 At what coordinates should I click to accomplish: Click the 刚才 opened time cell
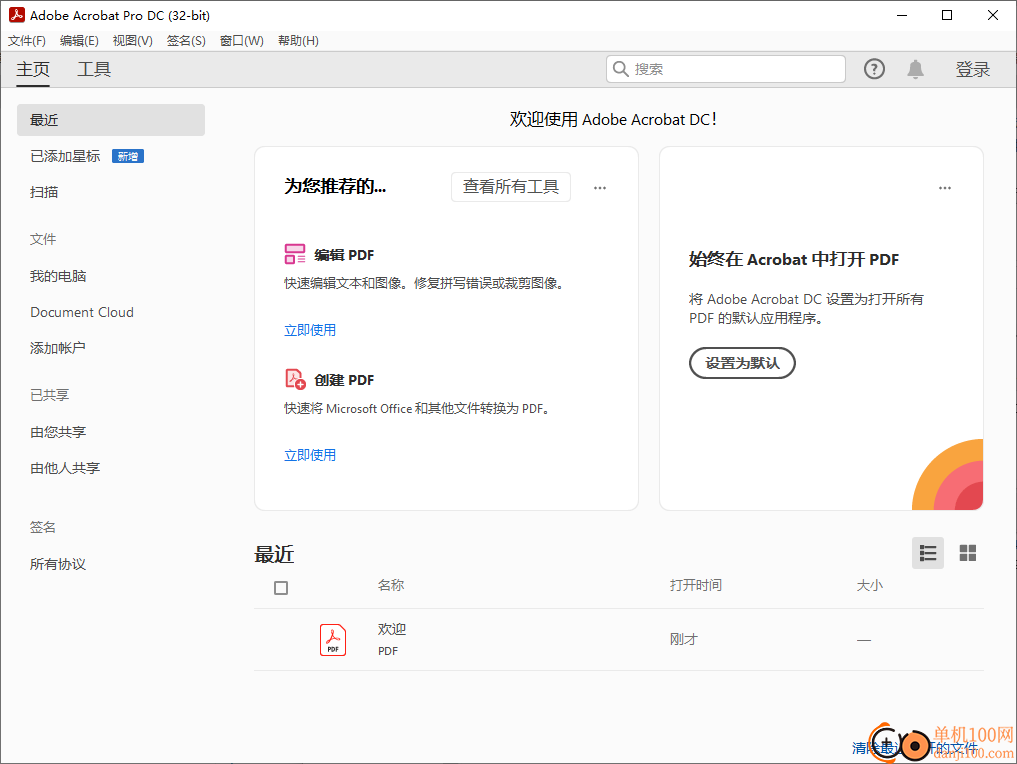click(x=684, y=639)
